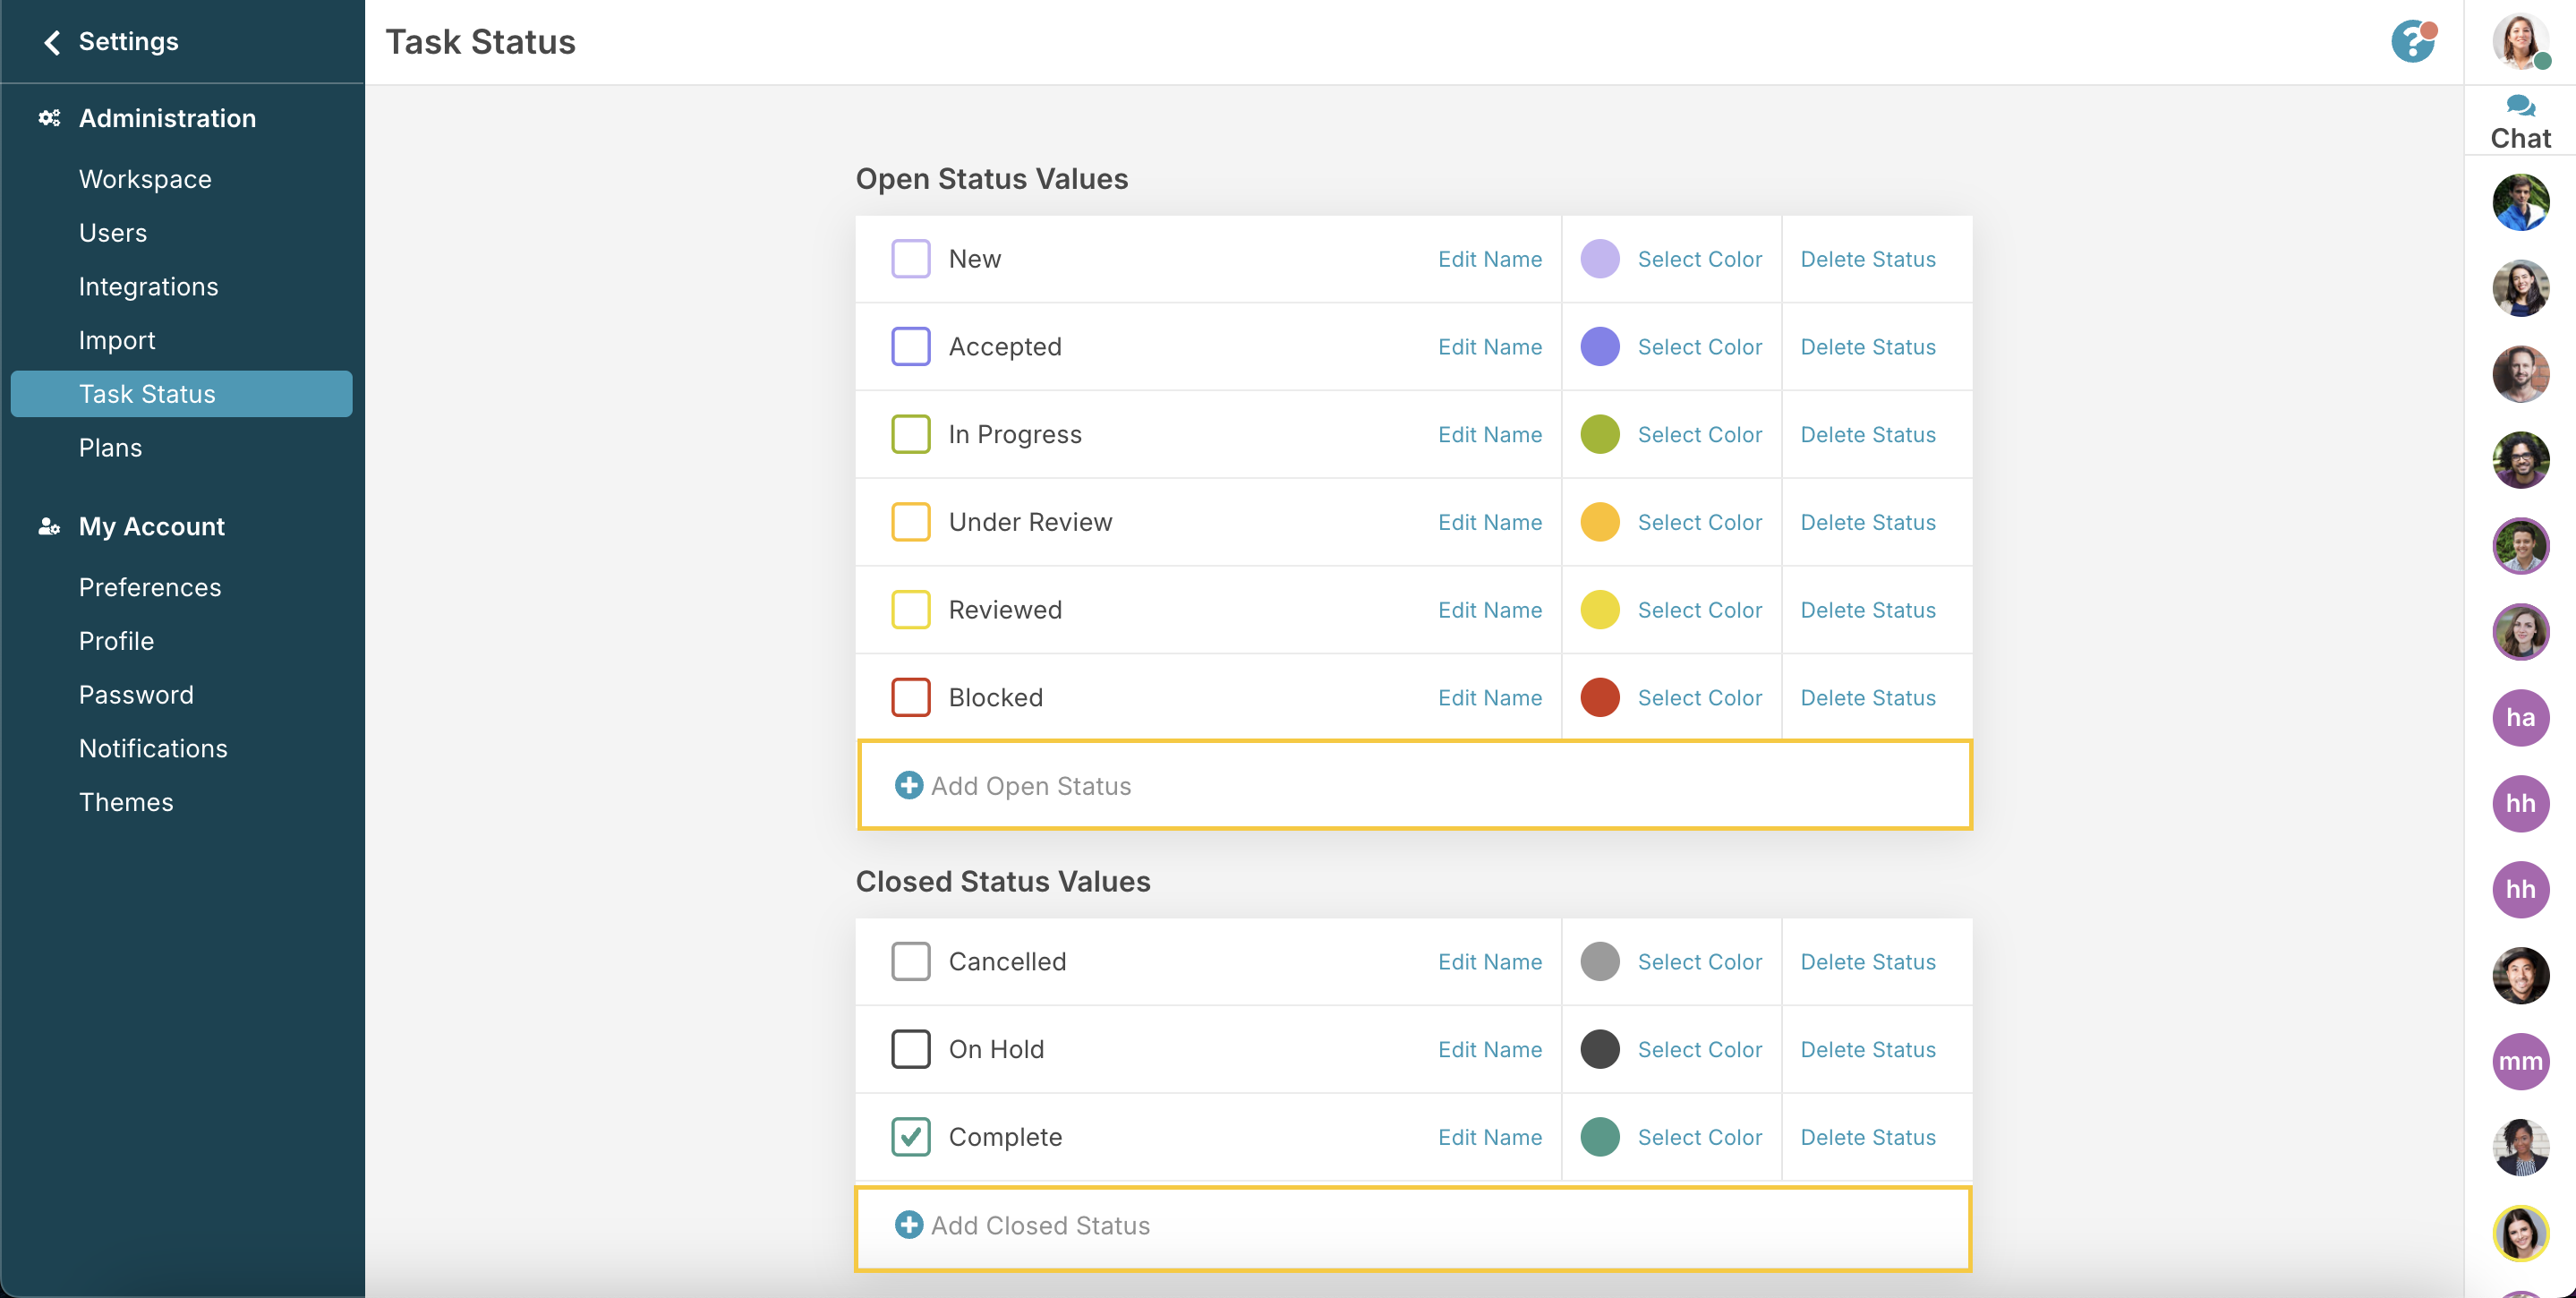Click the back chevron next to Settings
Image resolution: width=2576 pixels, height=1298 pixels.
point(51,41)
